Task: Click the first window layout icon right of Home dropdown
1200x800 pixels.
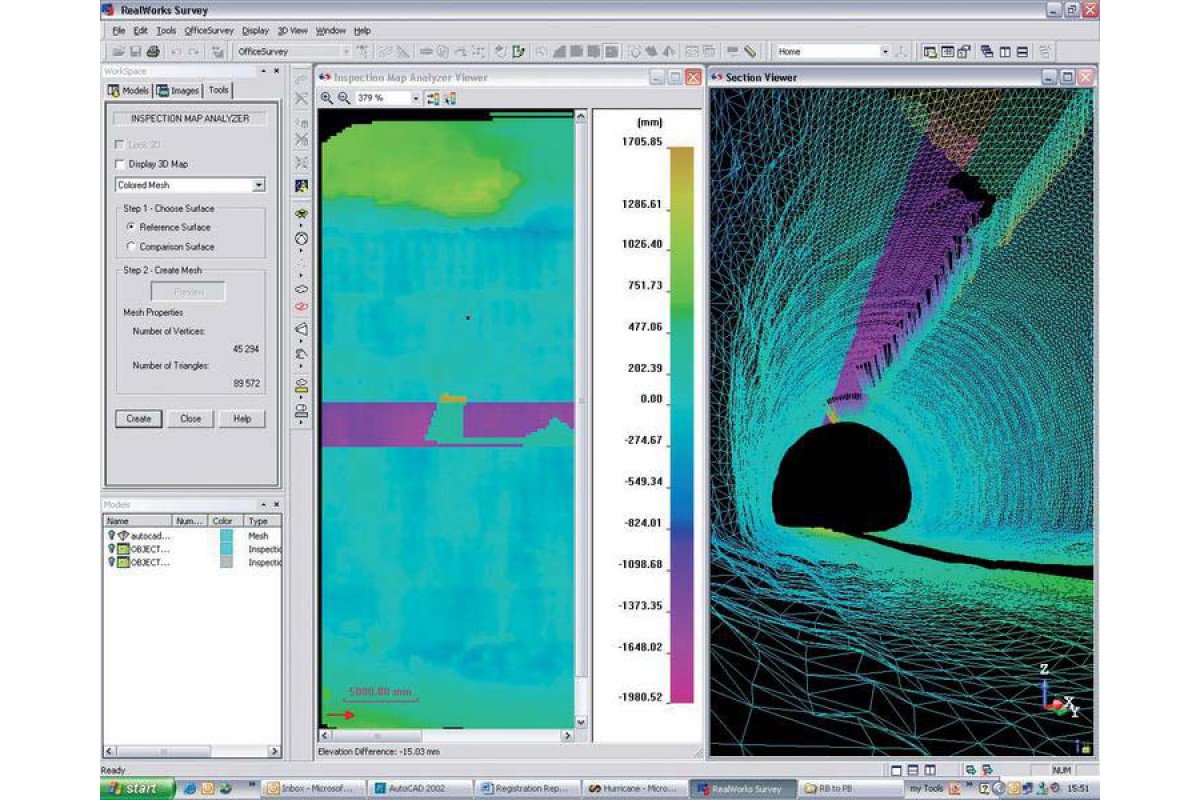Action: 930,51
